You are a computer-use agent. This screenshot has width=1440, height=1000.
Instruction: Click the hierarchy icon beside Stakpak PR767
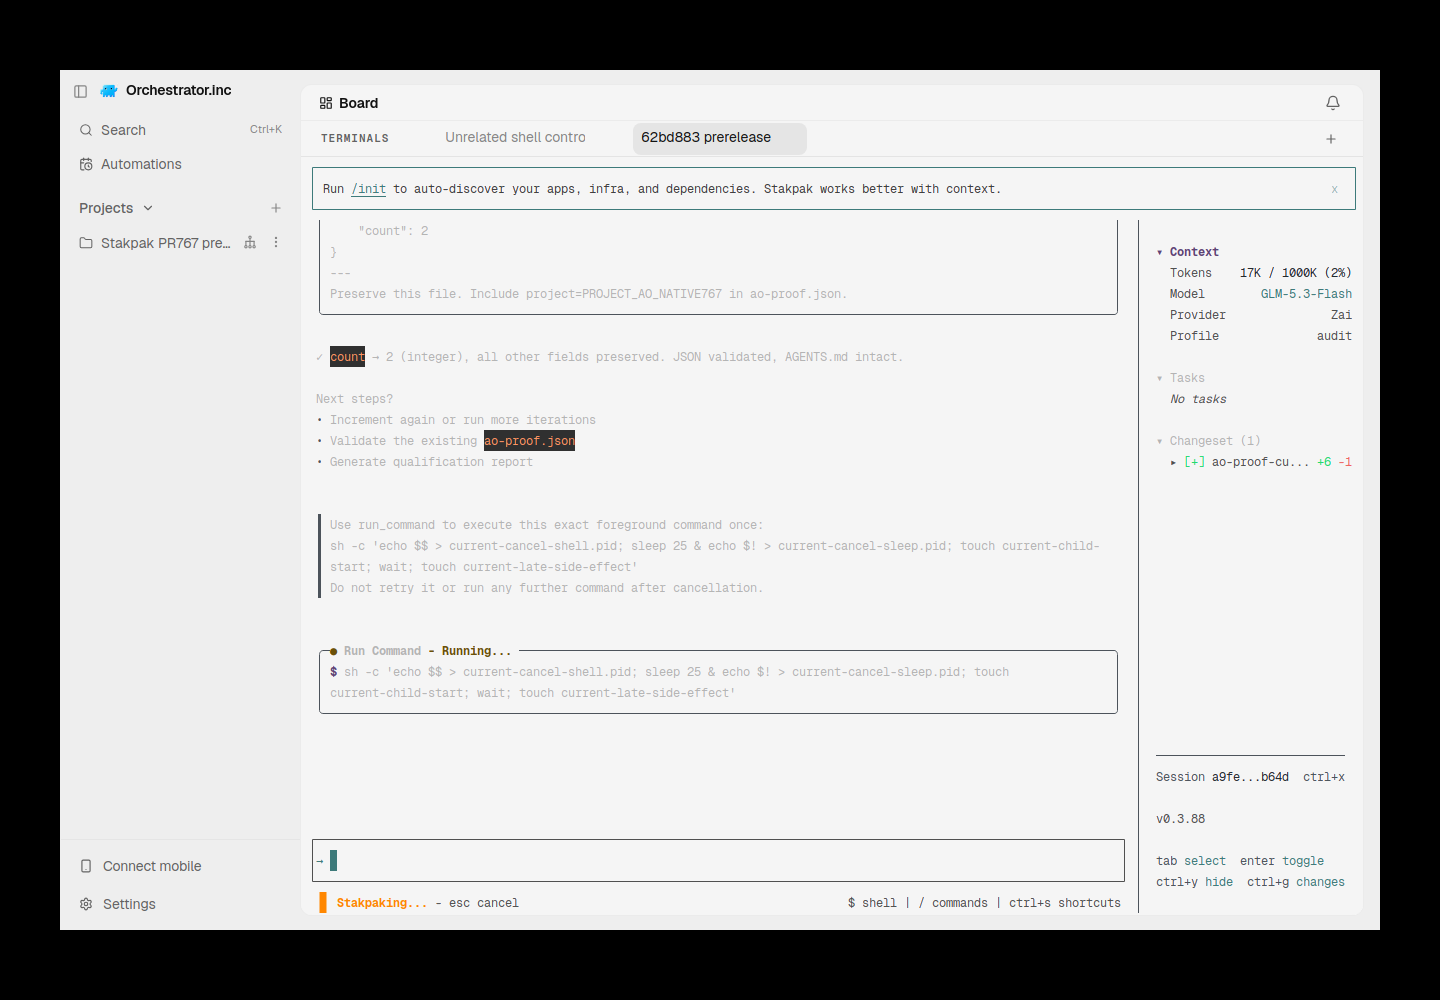[250, 243]
